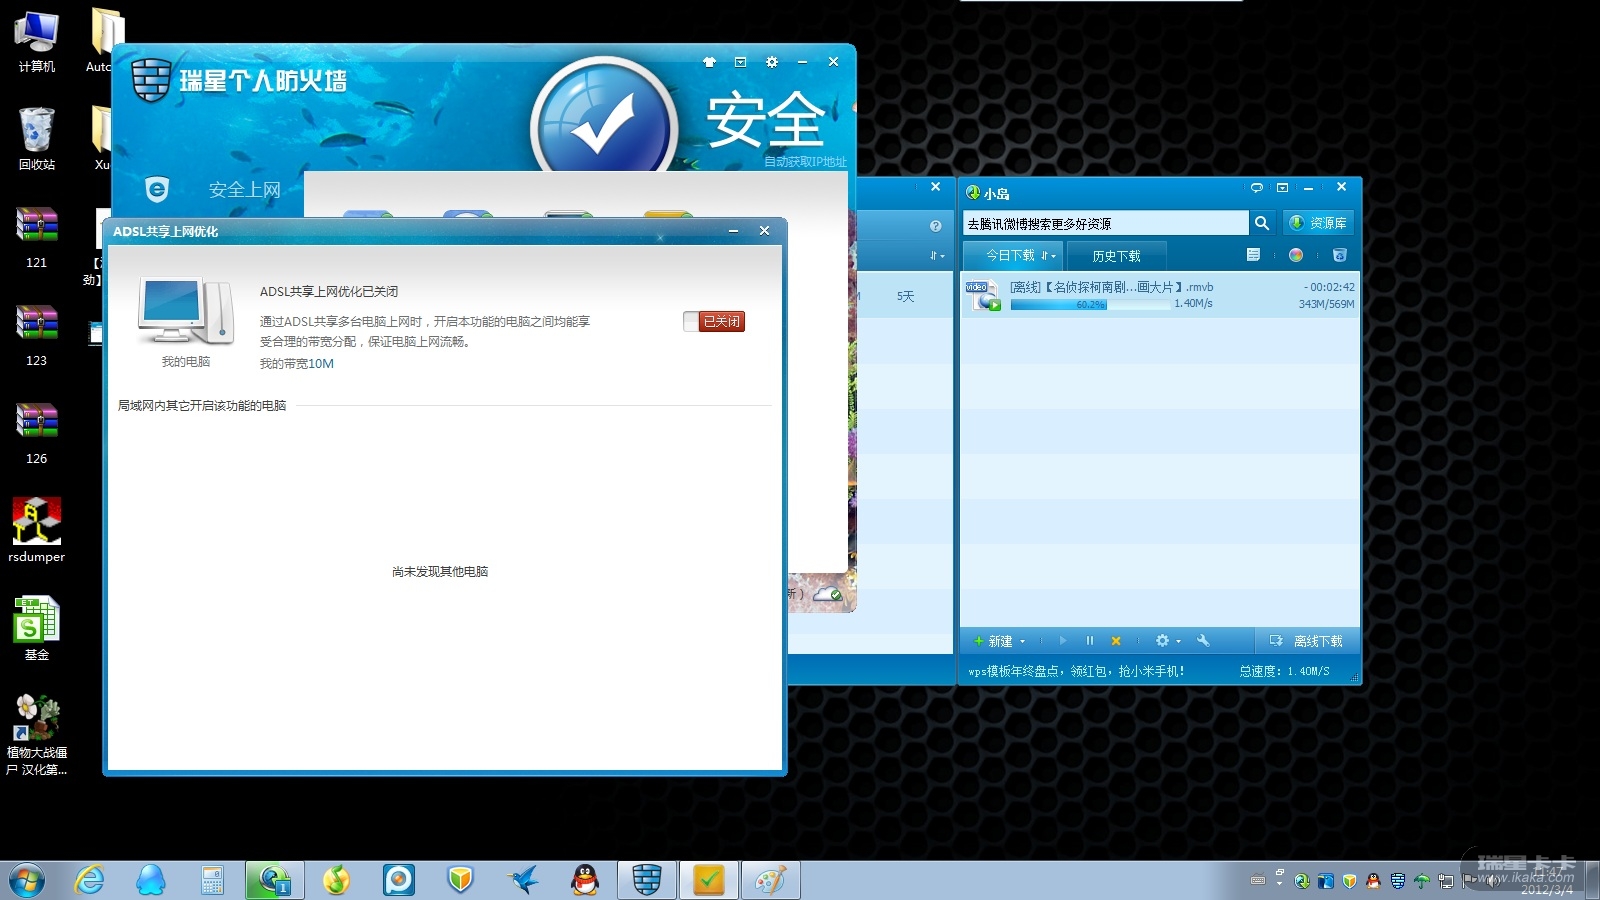Close the ADSL共享上网优化 dialog
The width and height of the screenshot is (1600, 900).
tap(764, 231)
